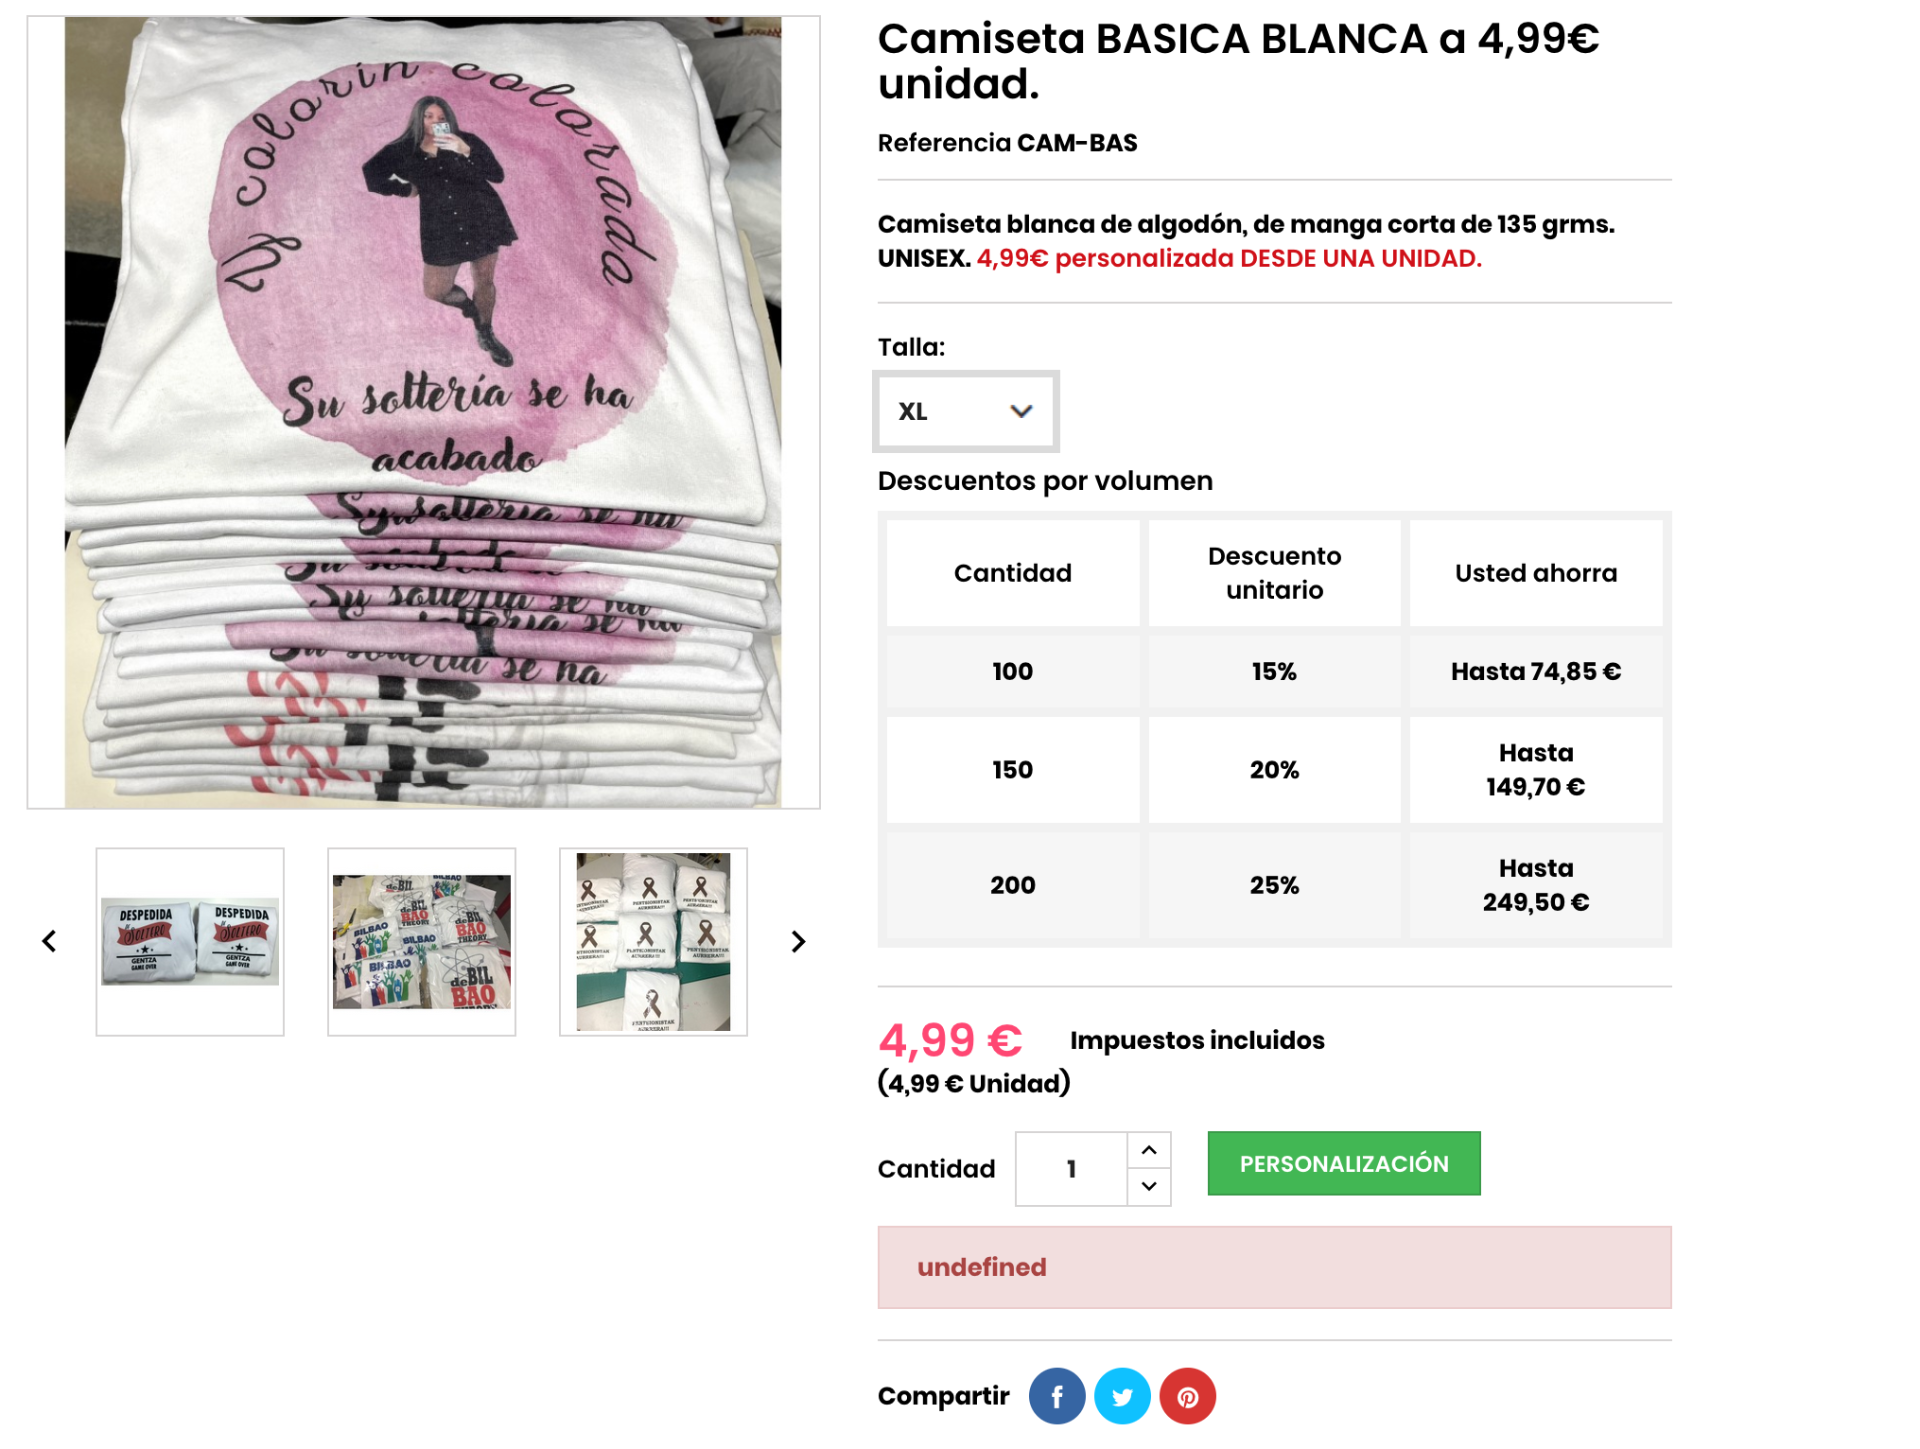
Task: Show previous thumbnails with left arrow
Action: (x=49, y=941)
